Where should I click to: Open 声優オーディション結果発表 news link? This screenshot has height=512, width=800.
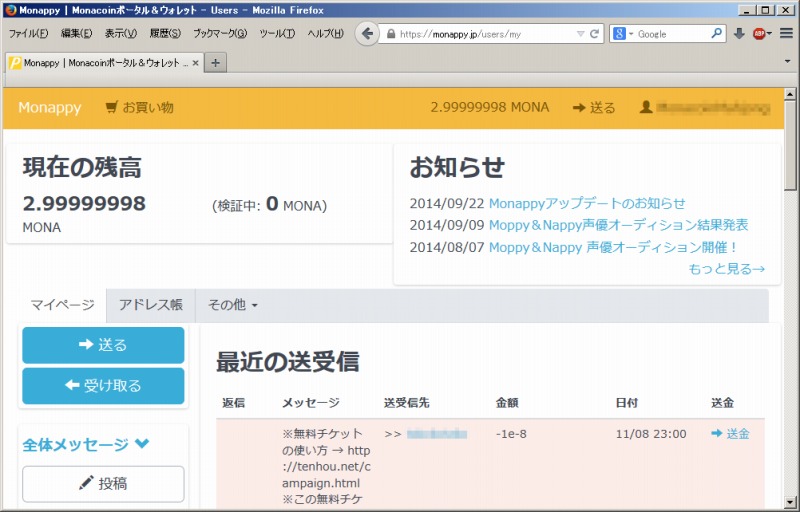pyautogui.click(x=618, y=225)
